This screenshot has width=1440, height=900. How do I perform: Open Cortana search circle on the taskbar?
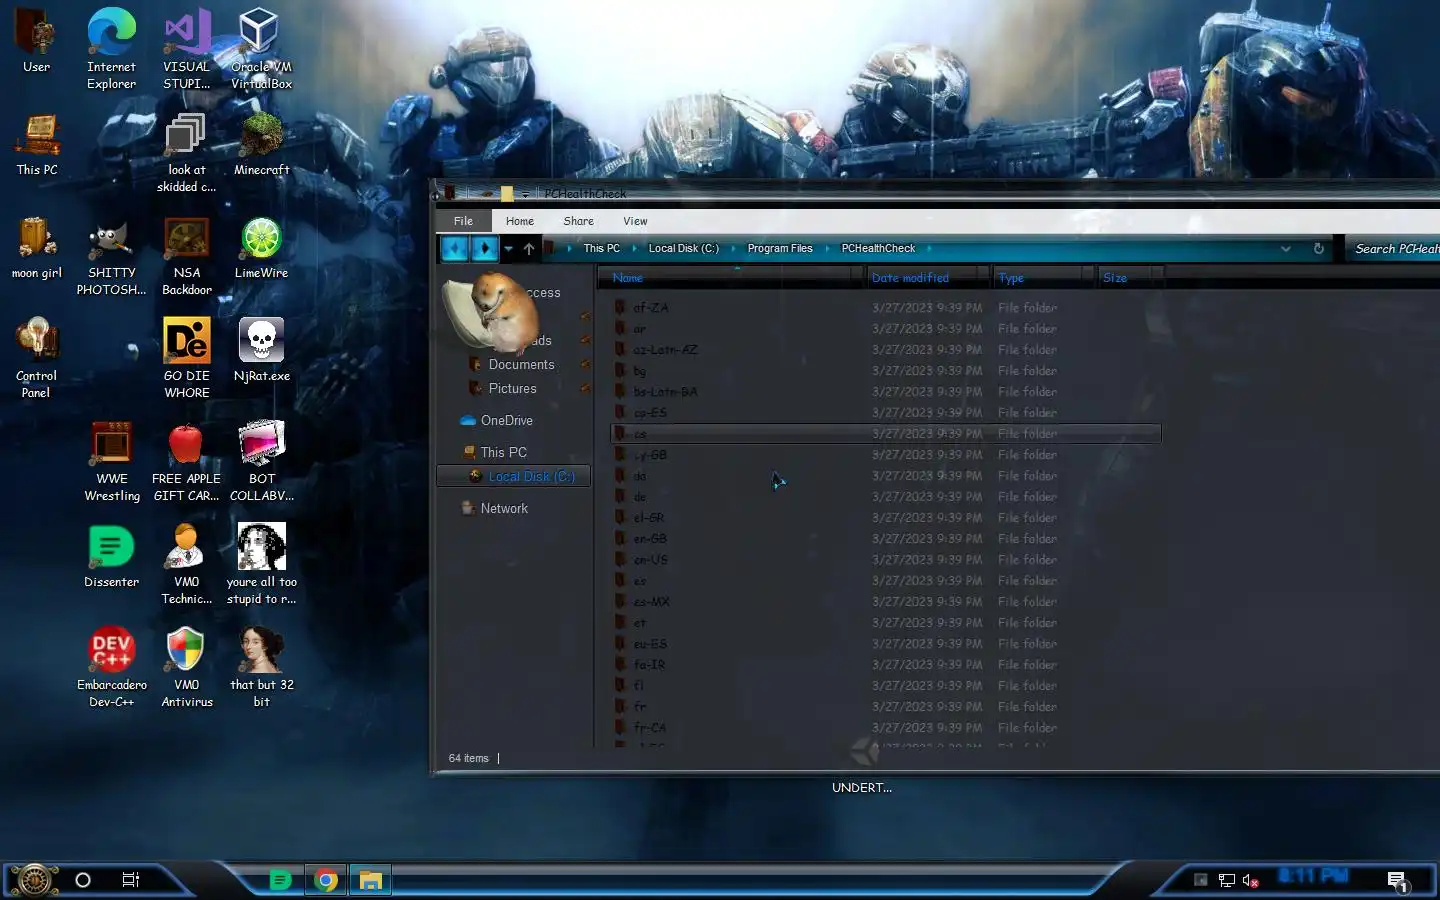(x=83, y=880)
